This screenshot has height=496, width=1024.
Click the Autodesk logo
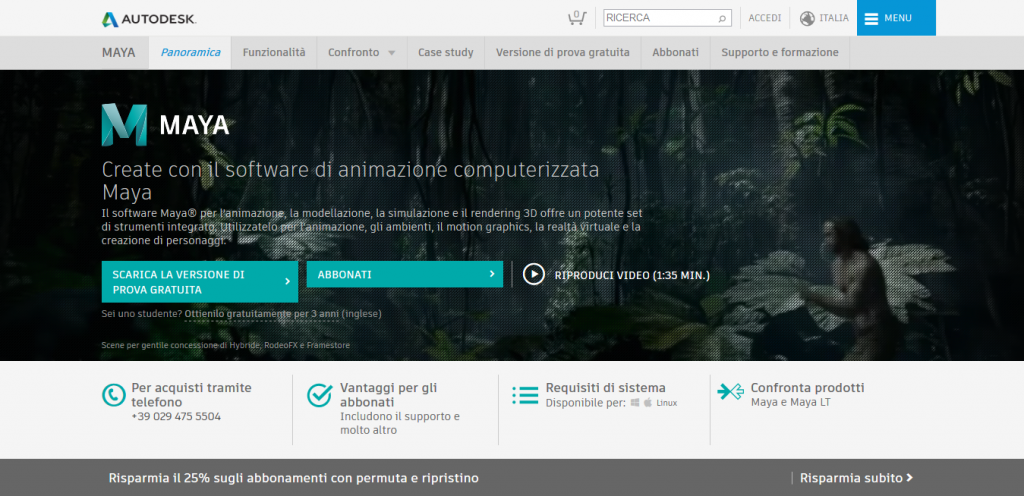149,19
